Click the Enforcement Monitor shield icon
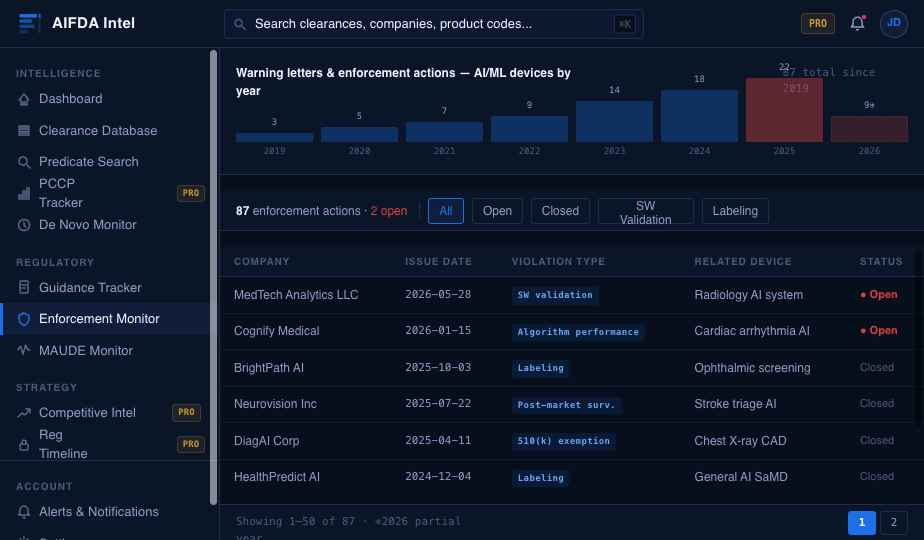This screenshot has height=540, width=924. [x=24, y=319]
